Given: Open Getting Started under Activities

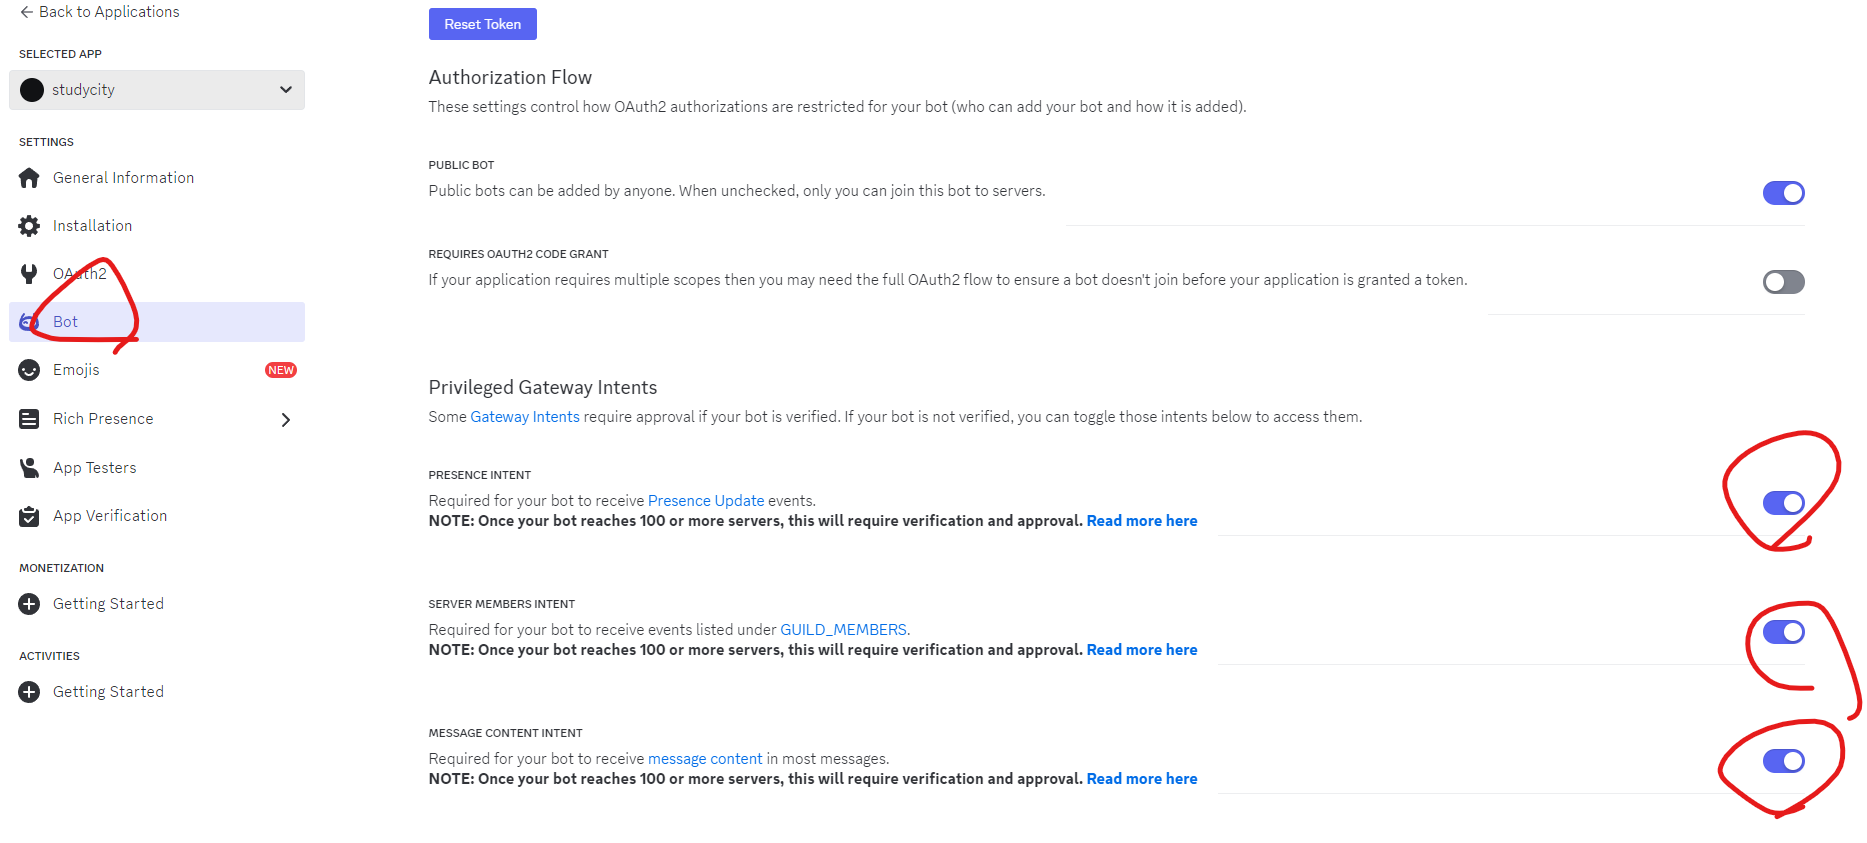Looking at the screenshot, I should pos(157,692).
